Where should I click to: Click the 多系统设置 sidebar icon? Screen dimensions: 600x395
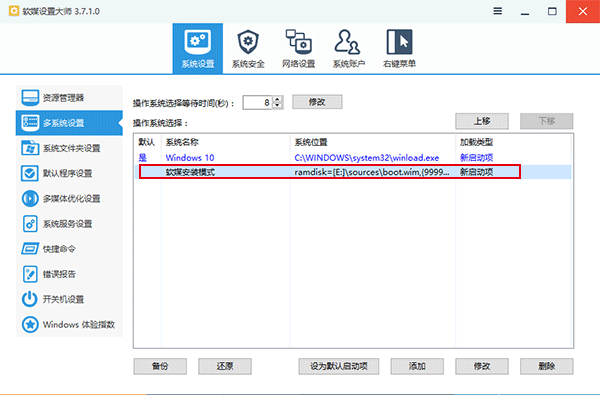pos(30,123)
